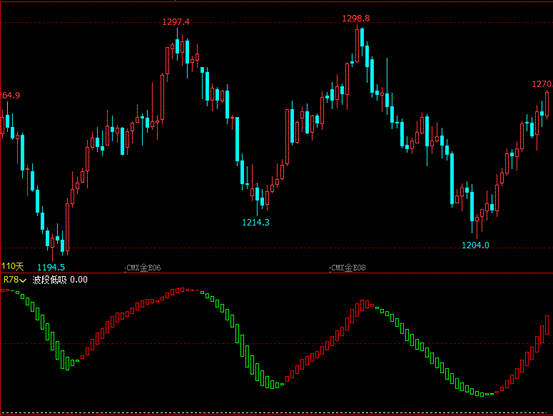Click the divider between chart and indicator panes

(276, 273)
